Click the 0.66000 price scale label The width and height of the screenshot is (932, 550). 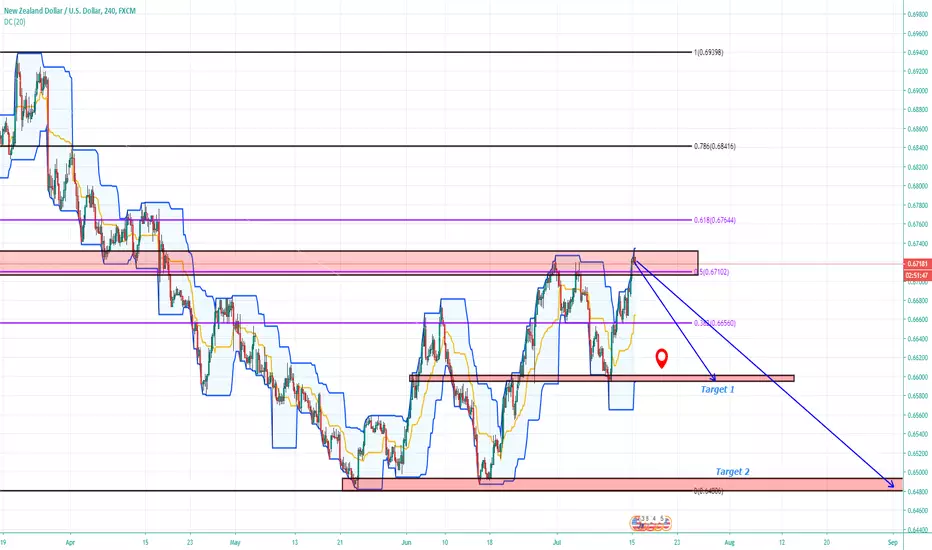[918, 377]
